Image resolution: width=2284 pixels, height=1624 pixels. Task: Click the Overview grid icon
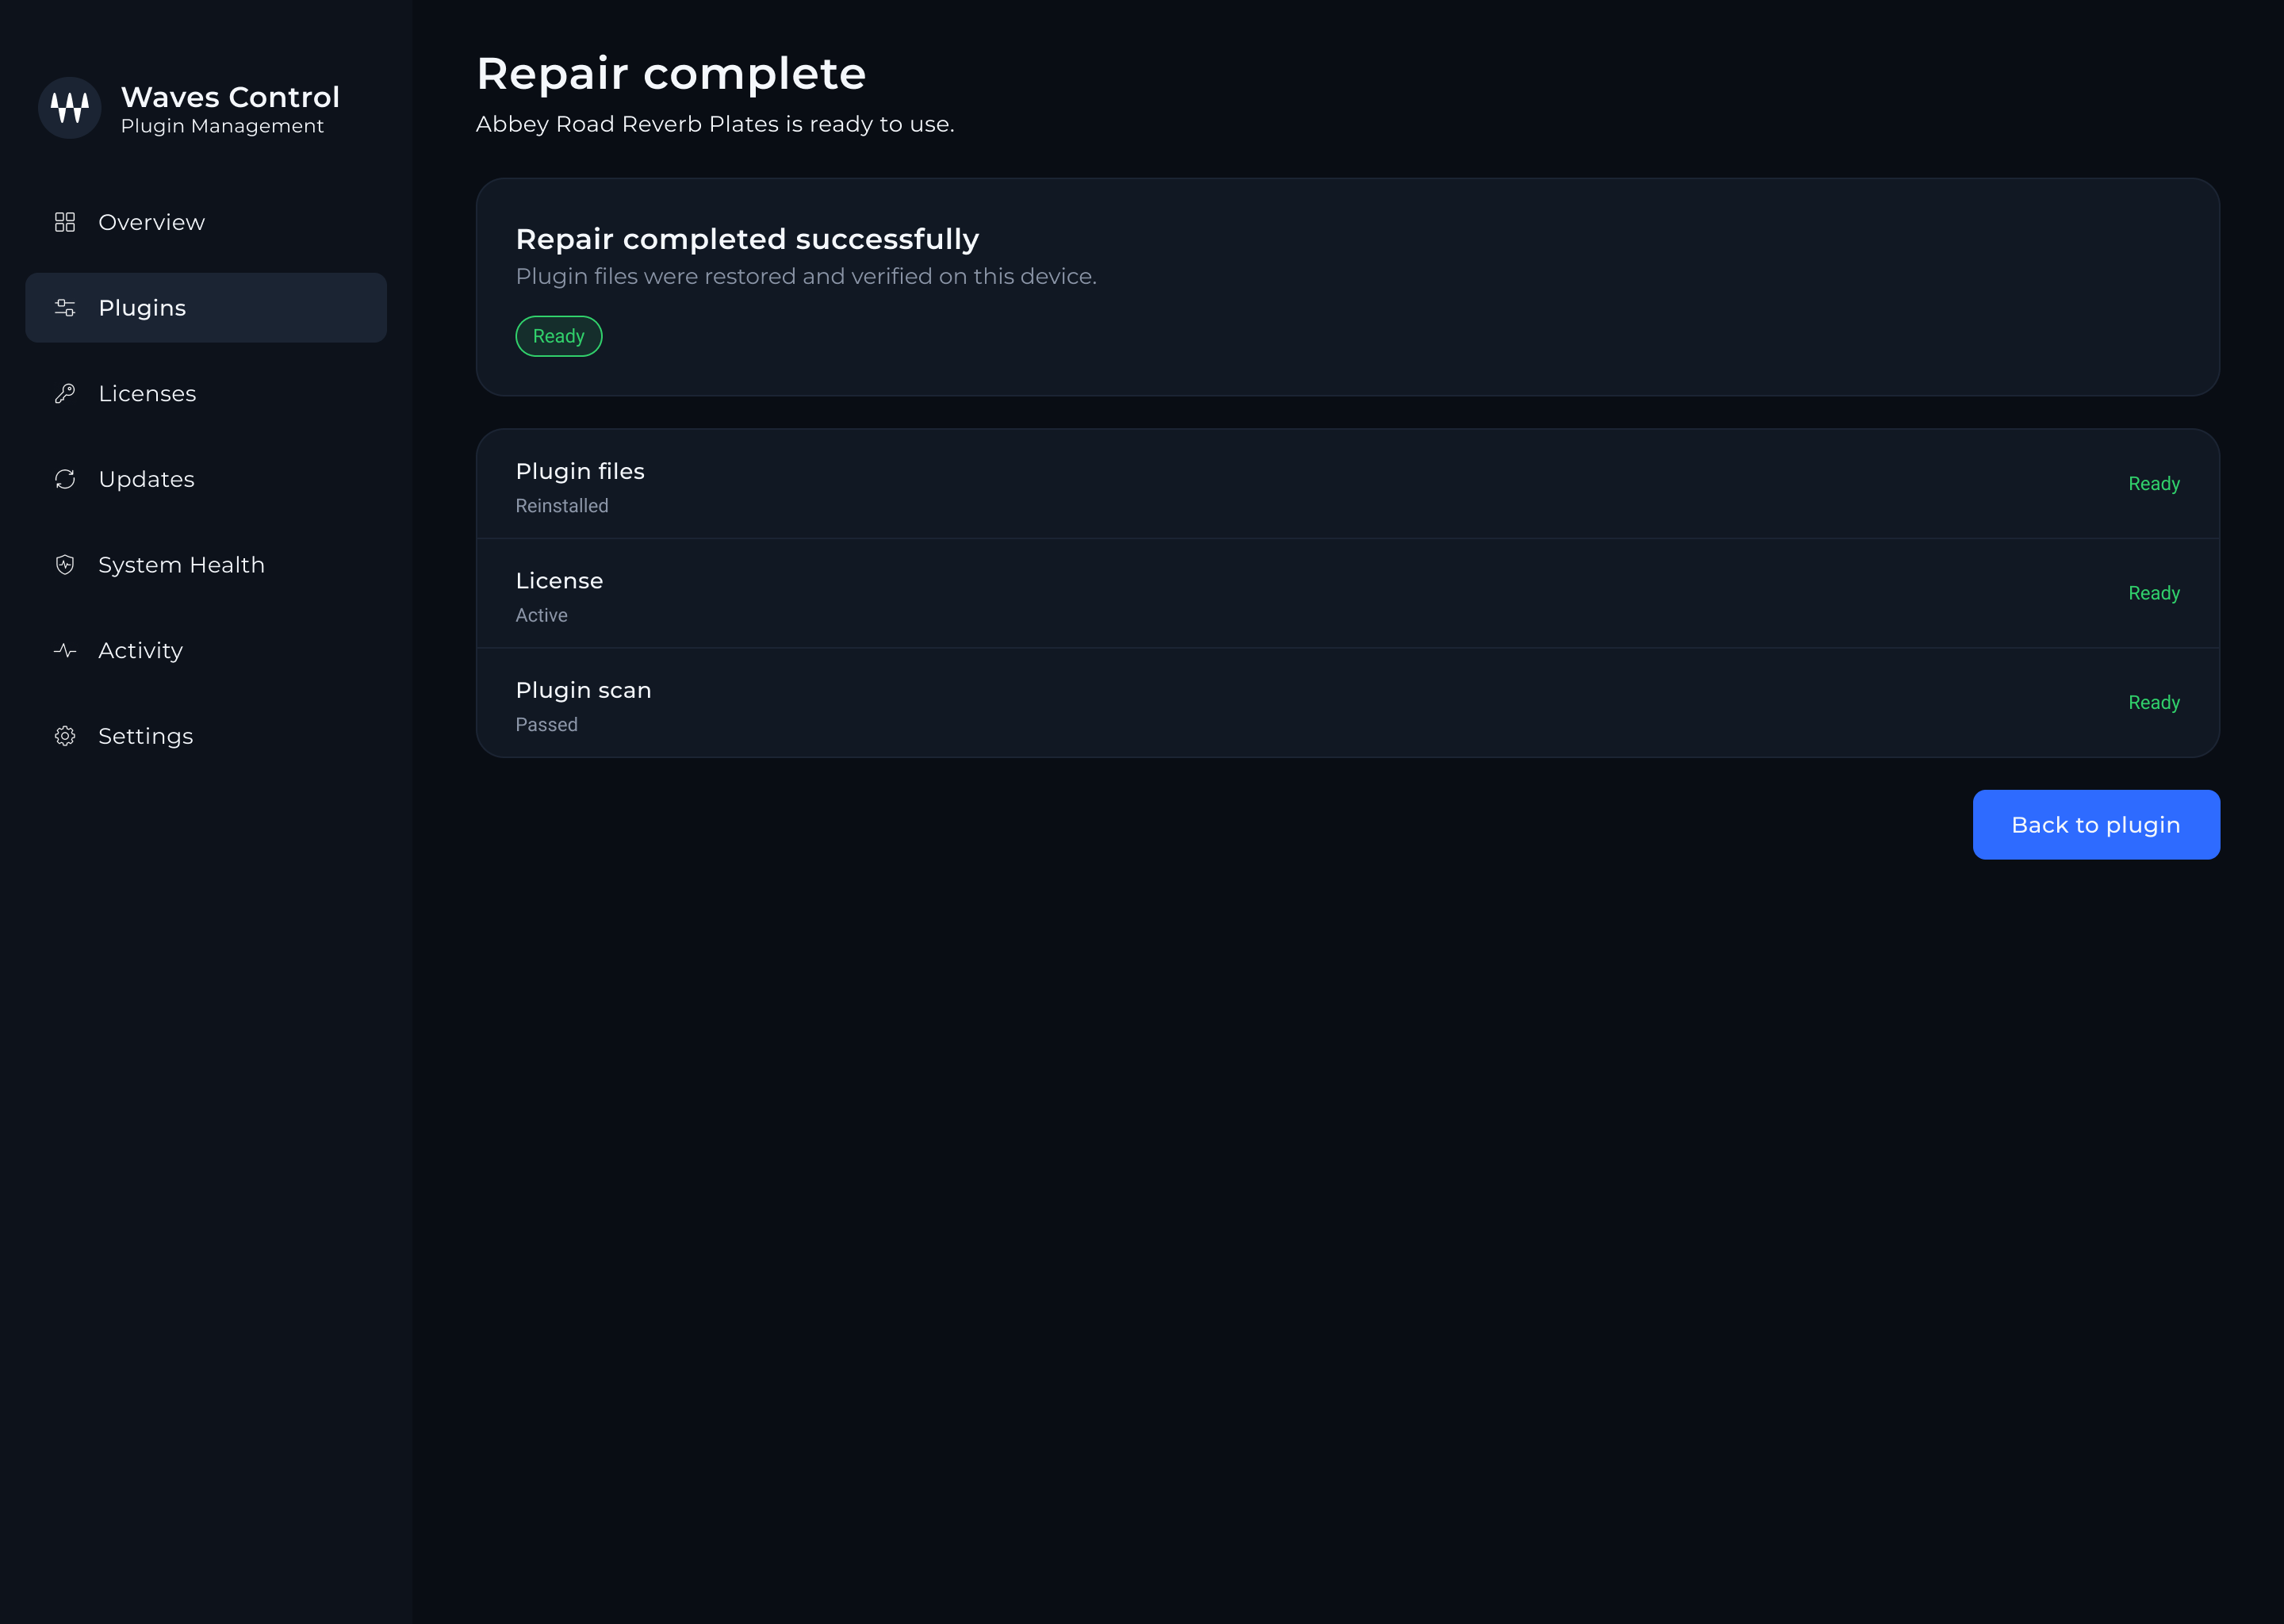tap(65, 222)
